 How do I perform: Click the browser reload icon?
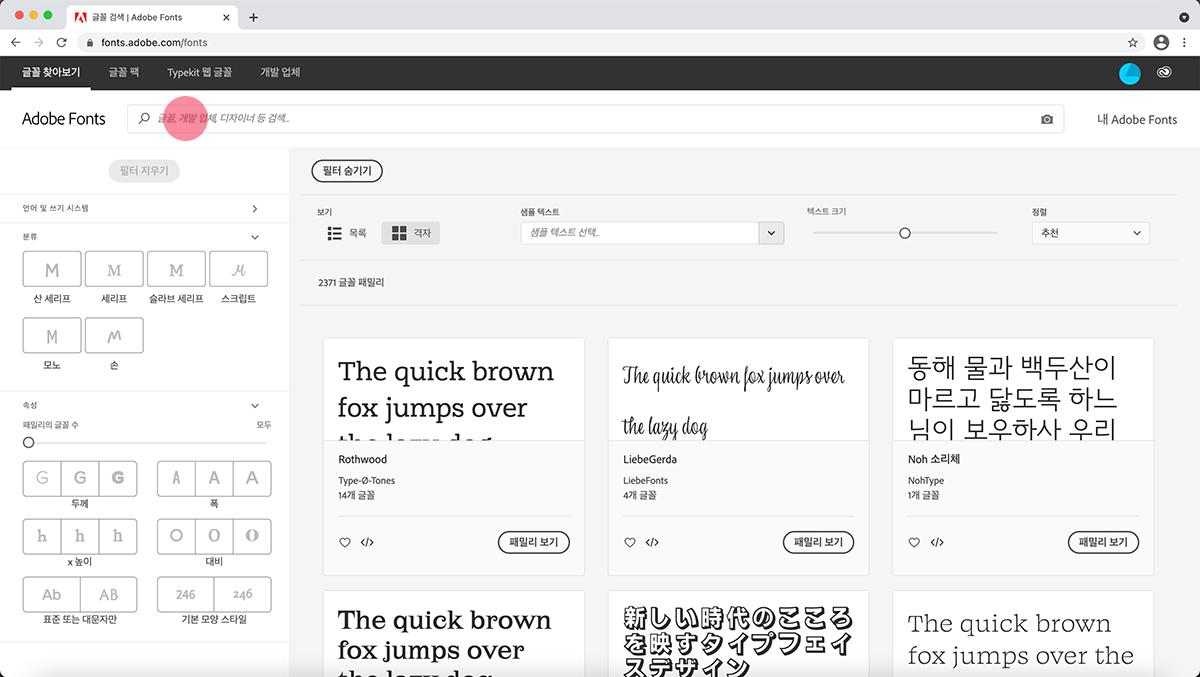[62, 43]
